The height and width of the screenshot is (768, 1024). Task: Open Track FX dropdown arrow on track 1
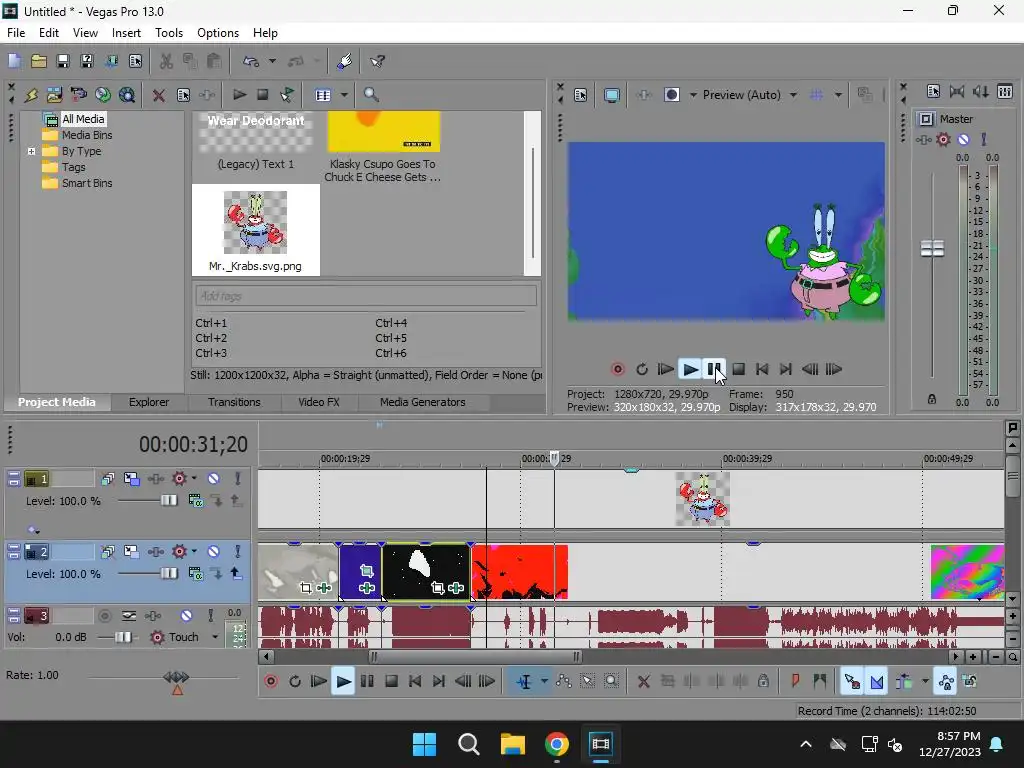pyautogui.click(x=194, y=479)
